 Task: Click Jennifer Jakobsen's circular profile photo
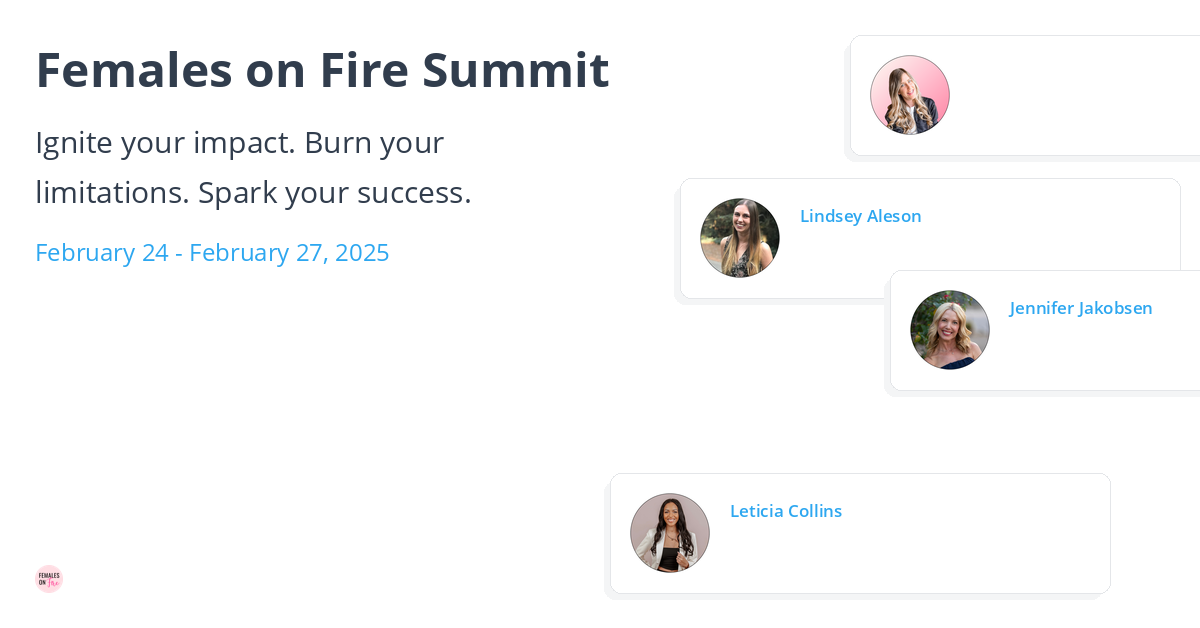[x=949, y=329]
